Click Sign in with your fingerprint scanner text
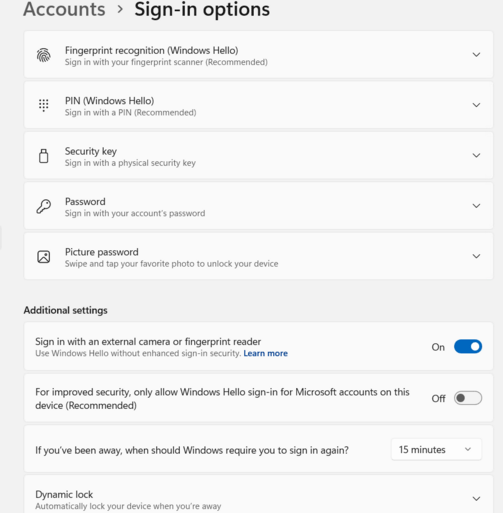The width and height of the screenshot is (503, 513). coord(166,62)
